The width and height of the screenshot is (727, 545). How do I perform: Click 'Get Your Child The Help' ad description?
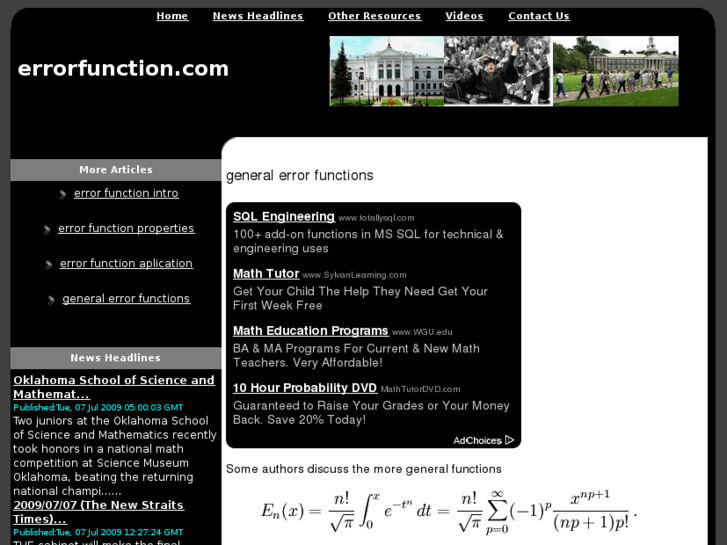click(360, 298)
